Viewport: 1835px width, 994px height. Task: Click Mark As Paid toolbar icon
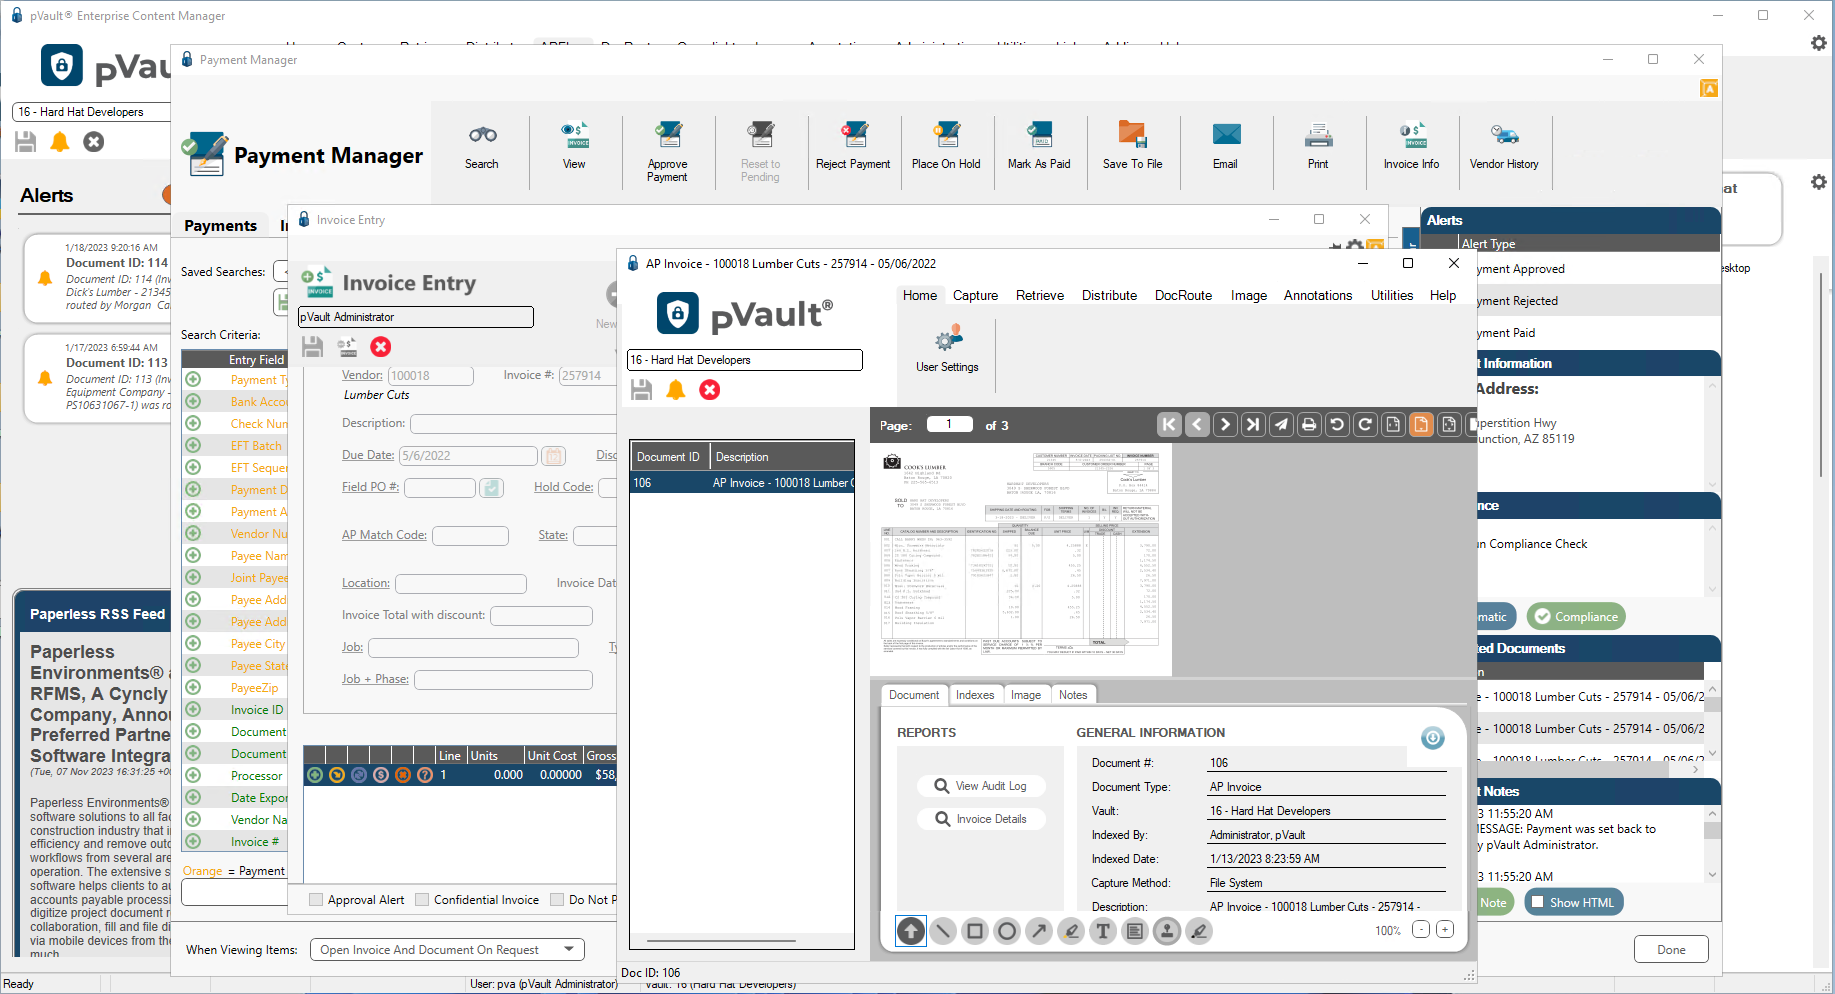1039,147
